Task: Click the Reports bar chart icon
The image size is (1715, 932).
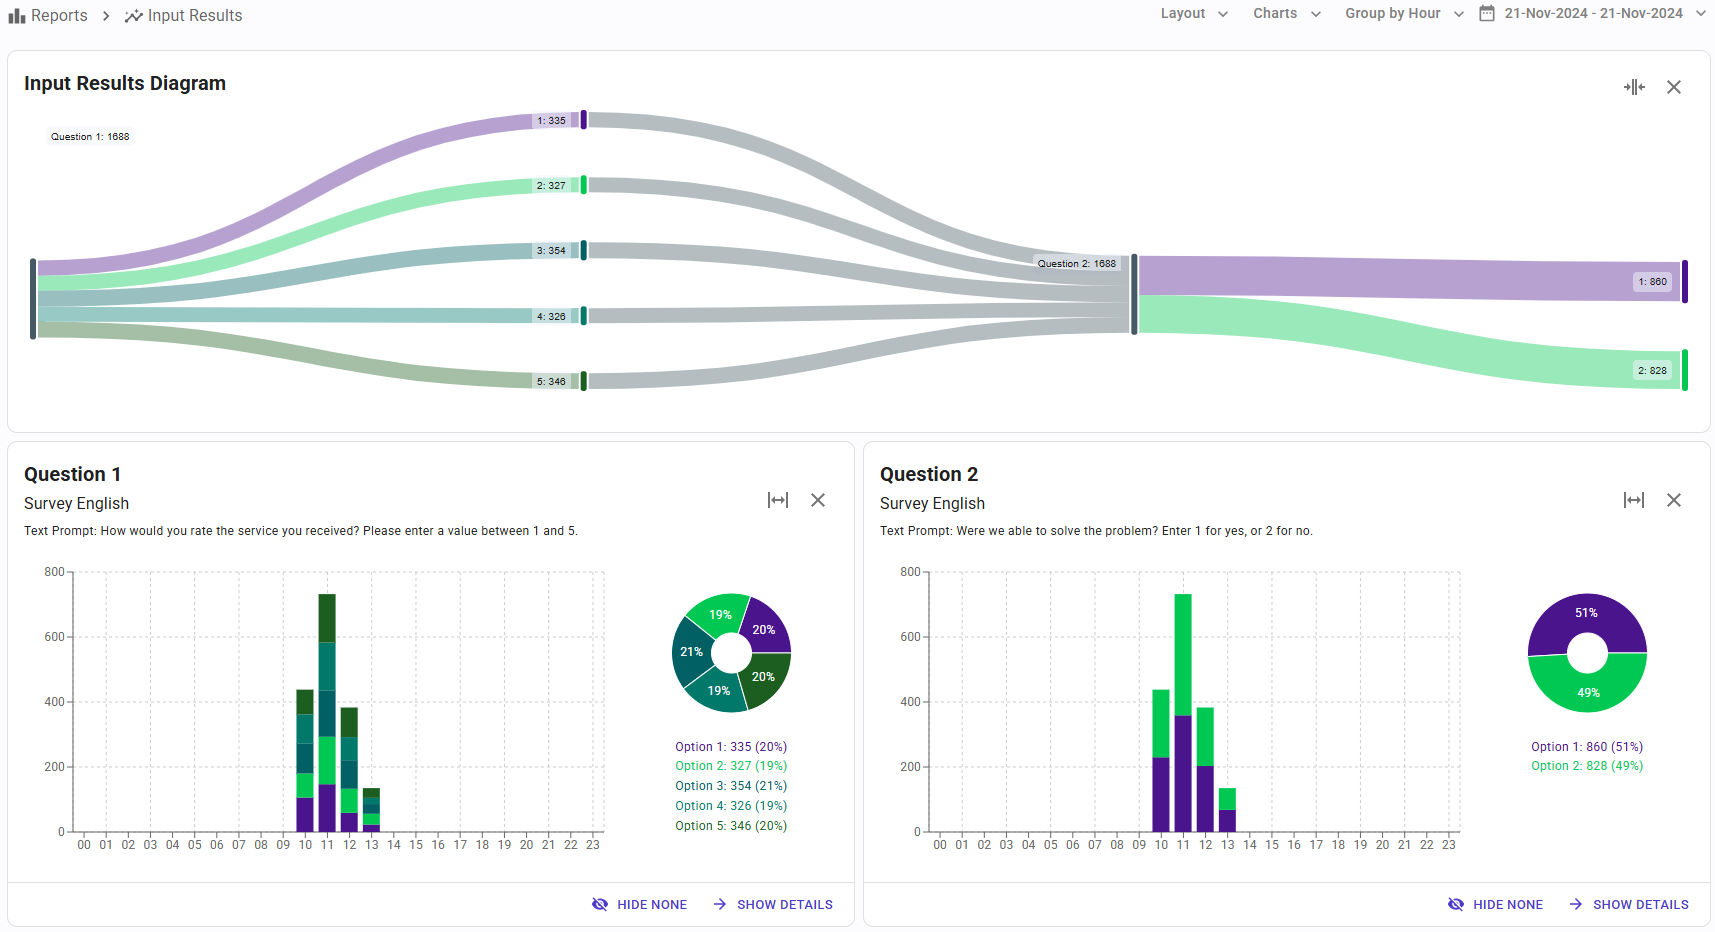Action: coord(17,16)
